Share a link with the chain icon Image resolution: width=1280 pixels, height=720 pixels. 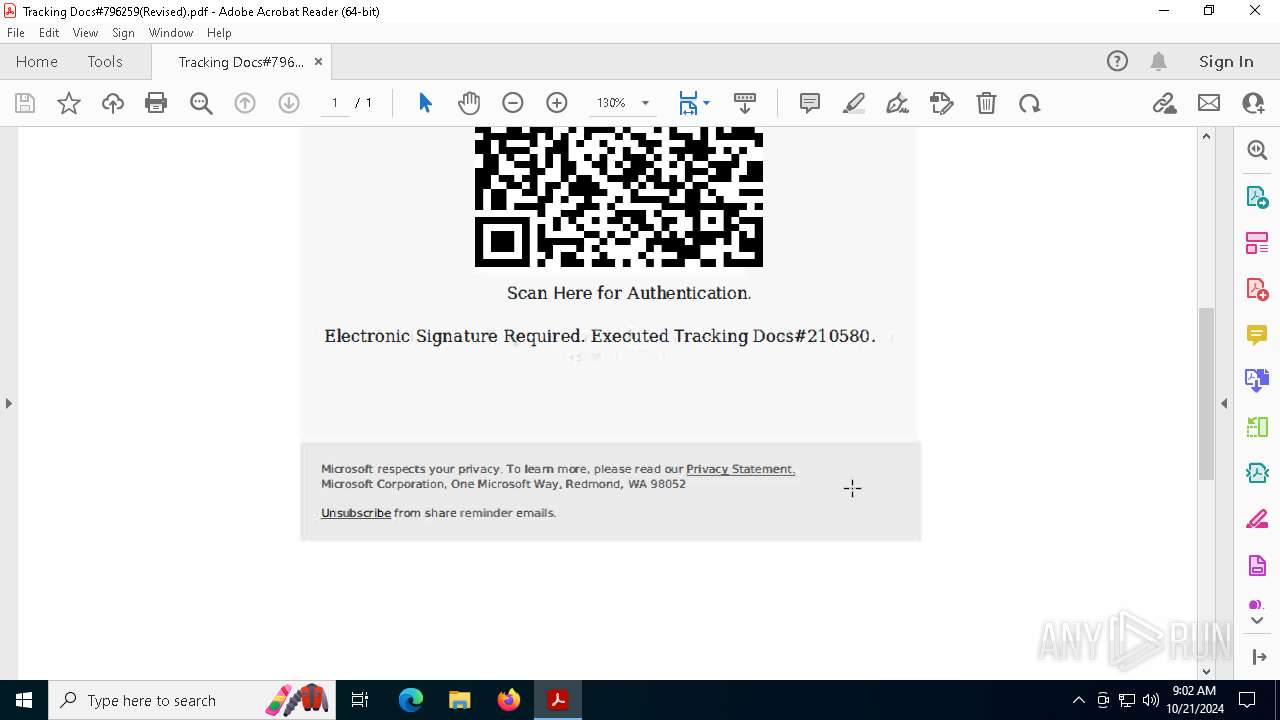pyautogui.click(x=1164, y=103)
